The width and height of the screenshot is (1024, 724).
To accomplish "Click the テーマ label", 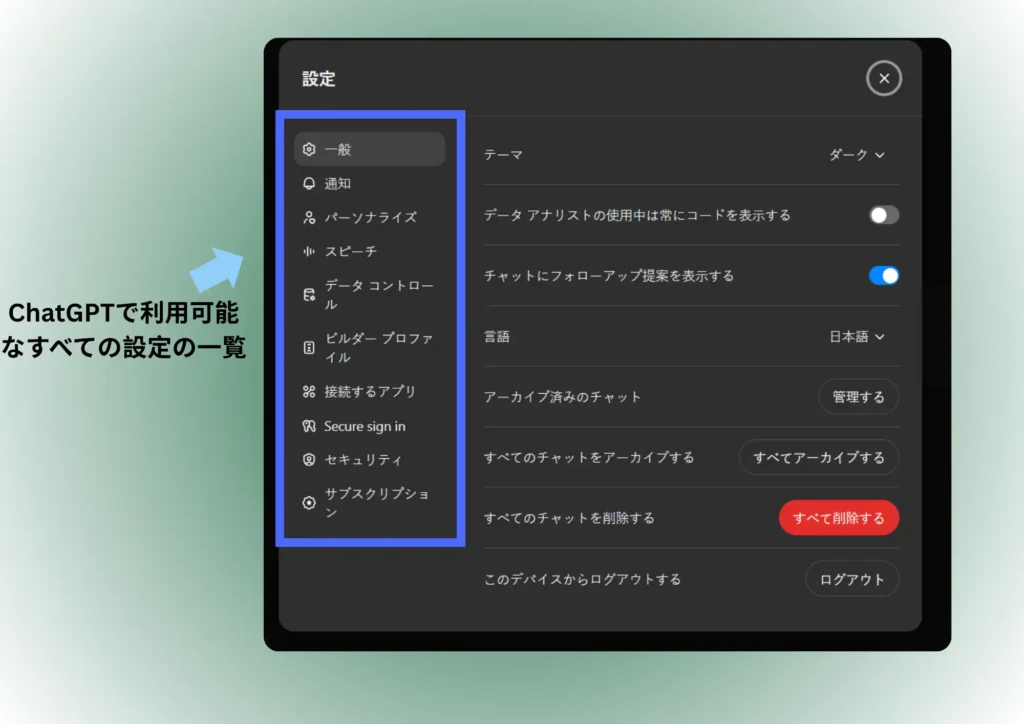I will [504, 155].
